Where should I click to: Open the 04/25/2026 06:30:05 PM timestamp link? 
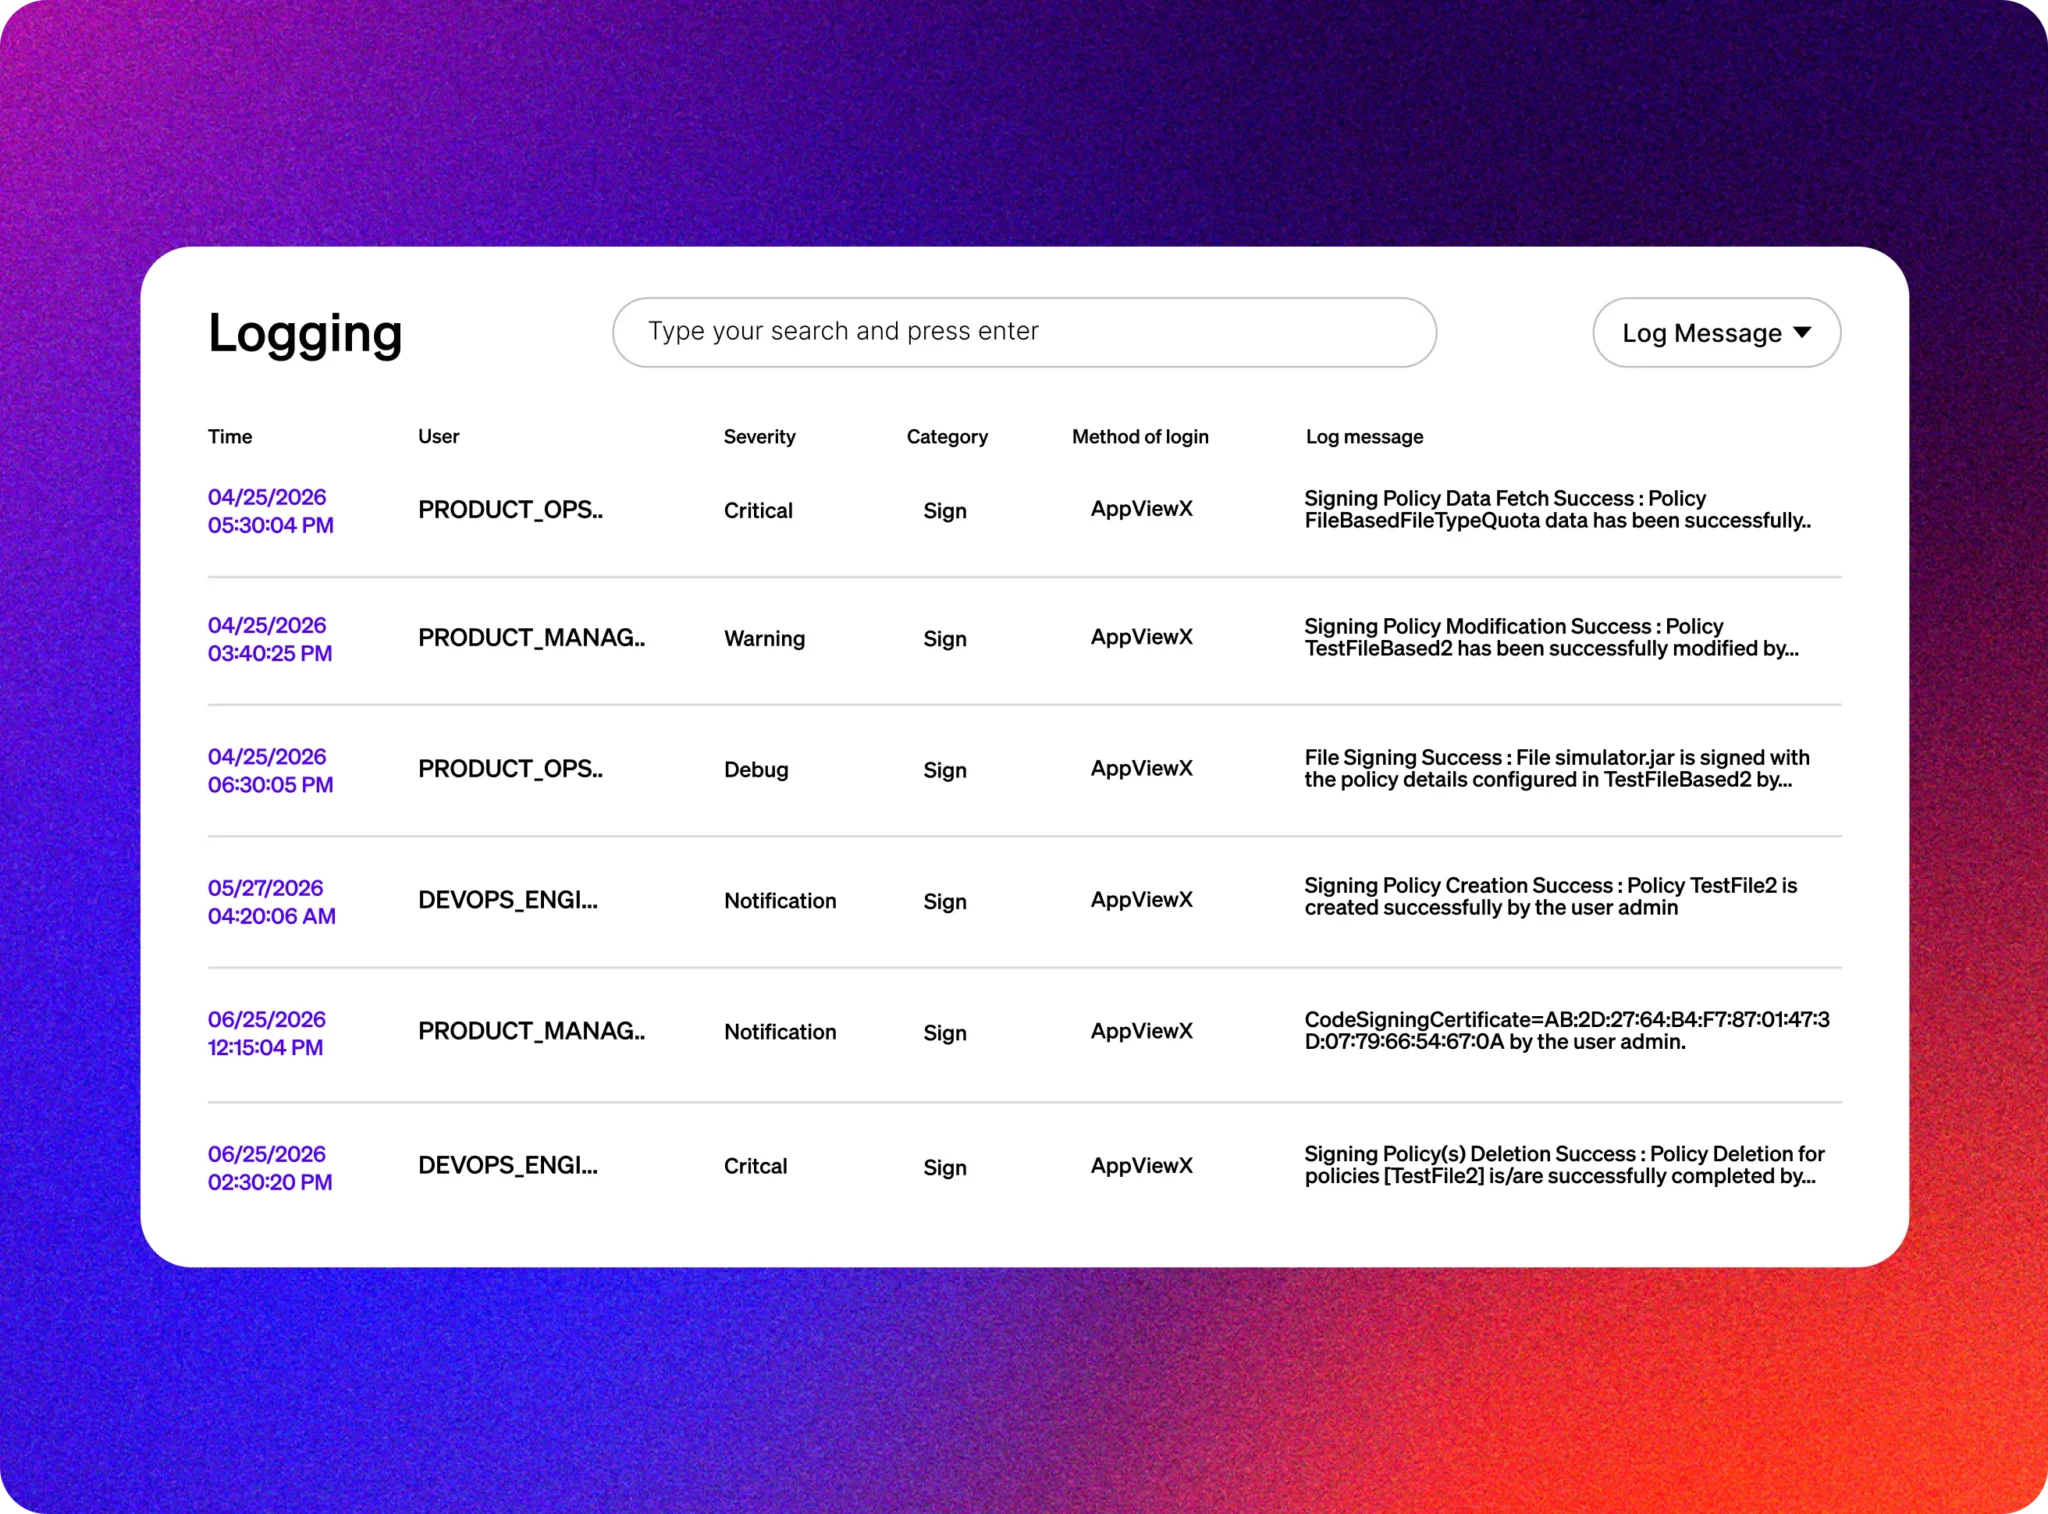(x=271, y=771)
